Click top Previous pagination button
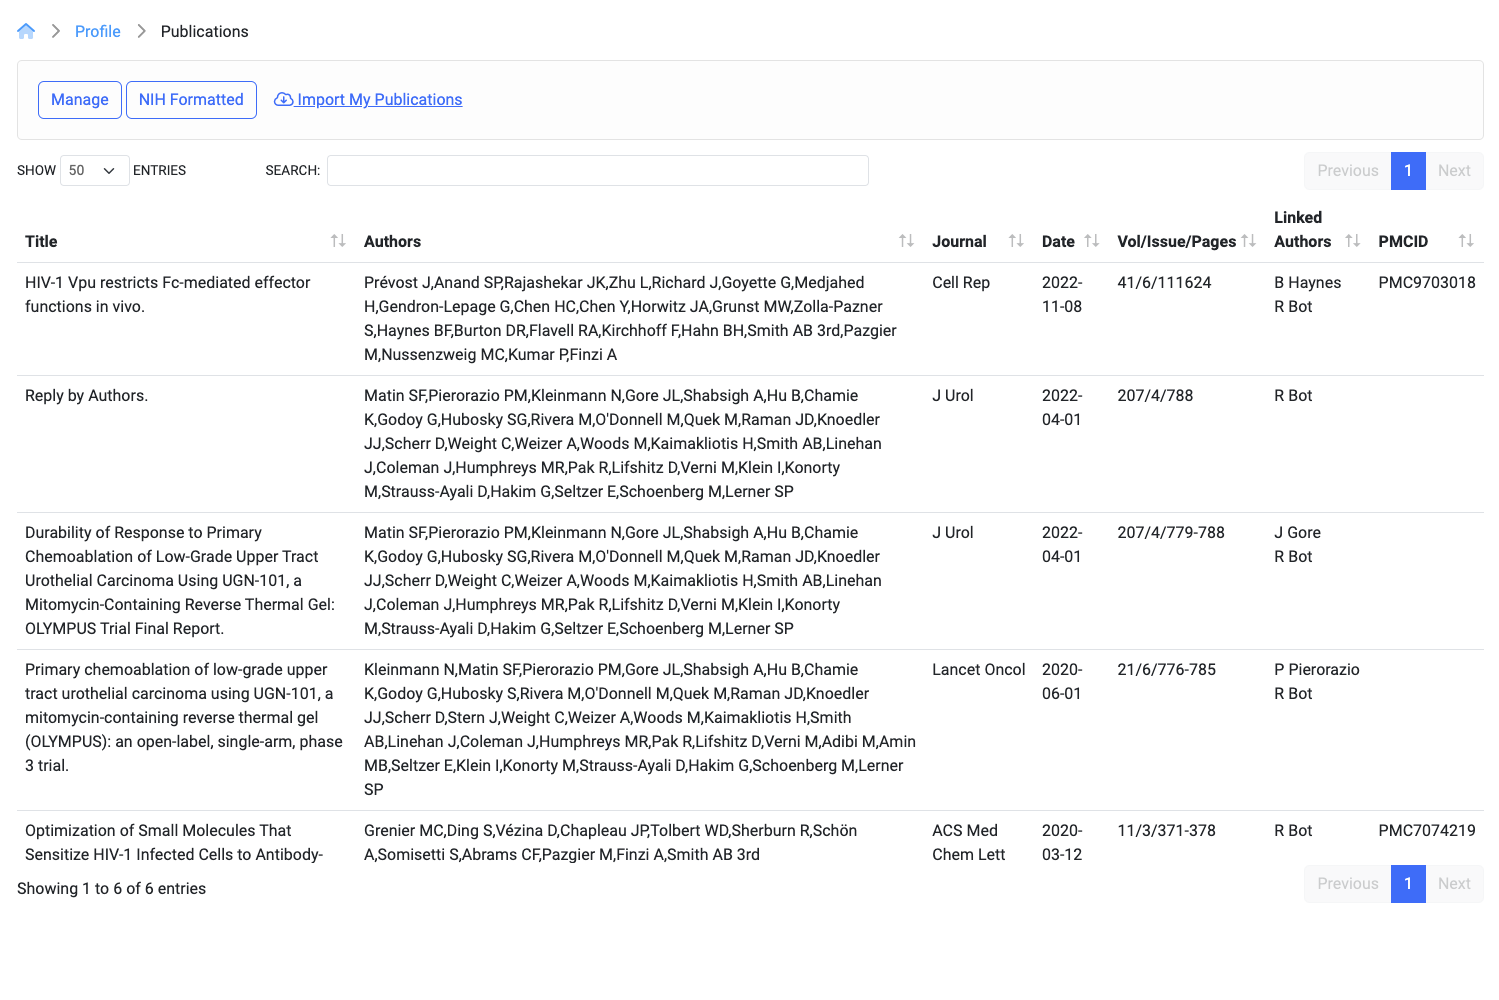1499x1000 pixels. point(1347,171)
